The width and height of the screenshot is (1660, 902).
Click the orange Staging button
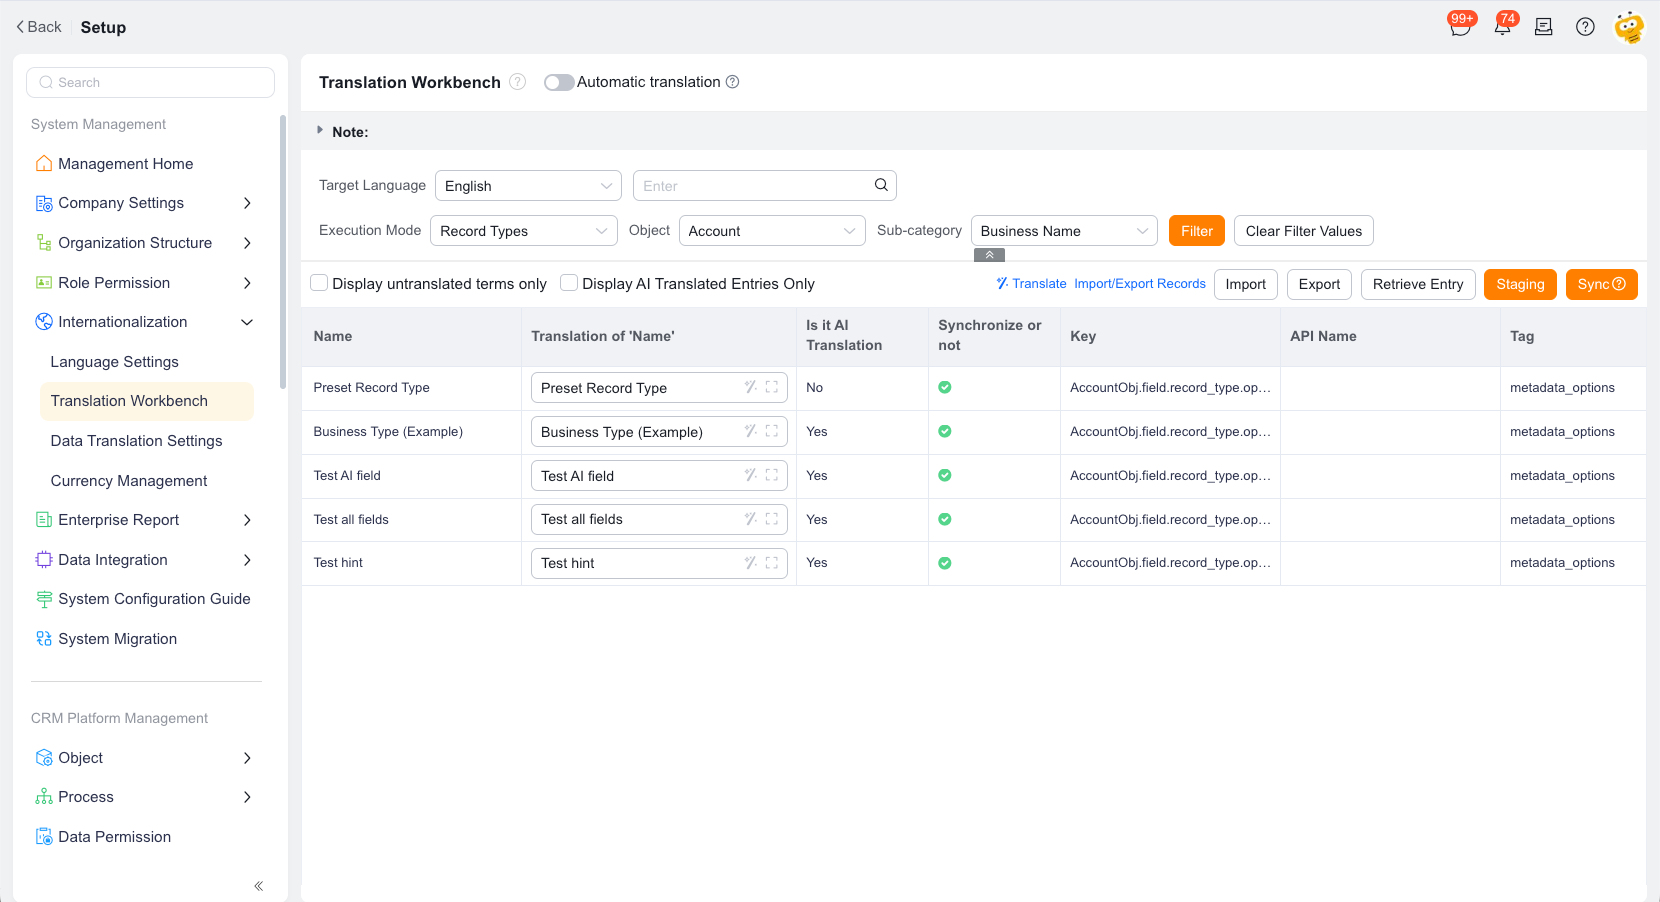coord(1520,284)
